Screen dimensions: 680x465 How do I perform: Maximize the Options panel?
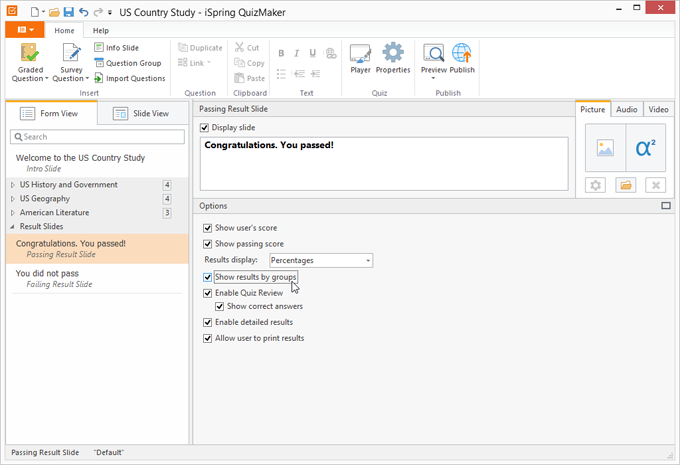click(666, 206)
